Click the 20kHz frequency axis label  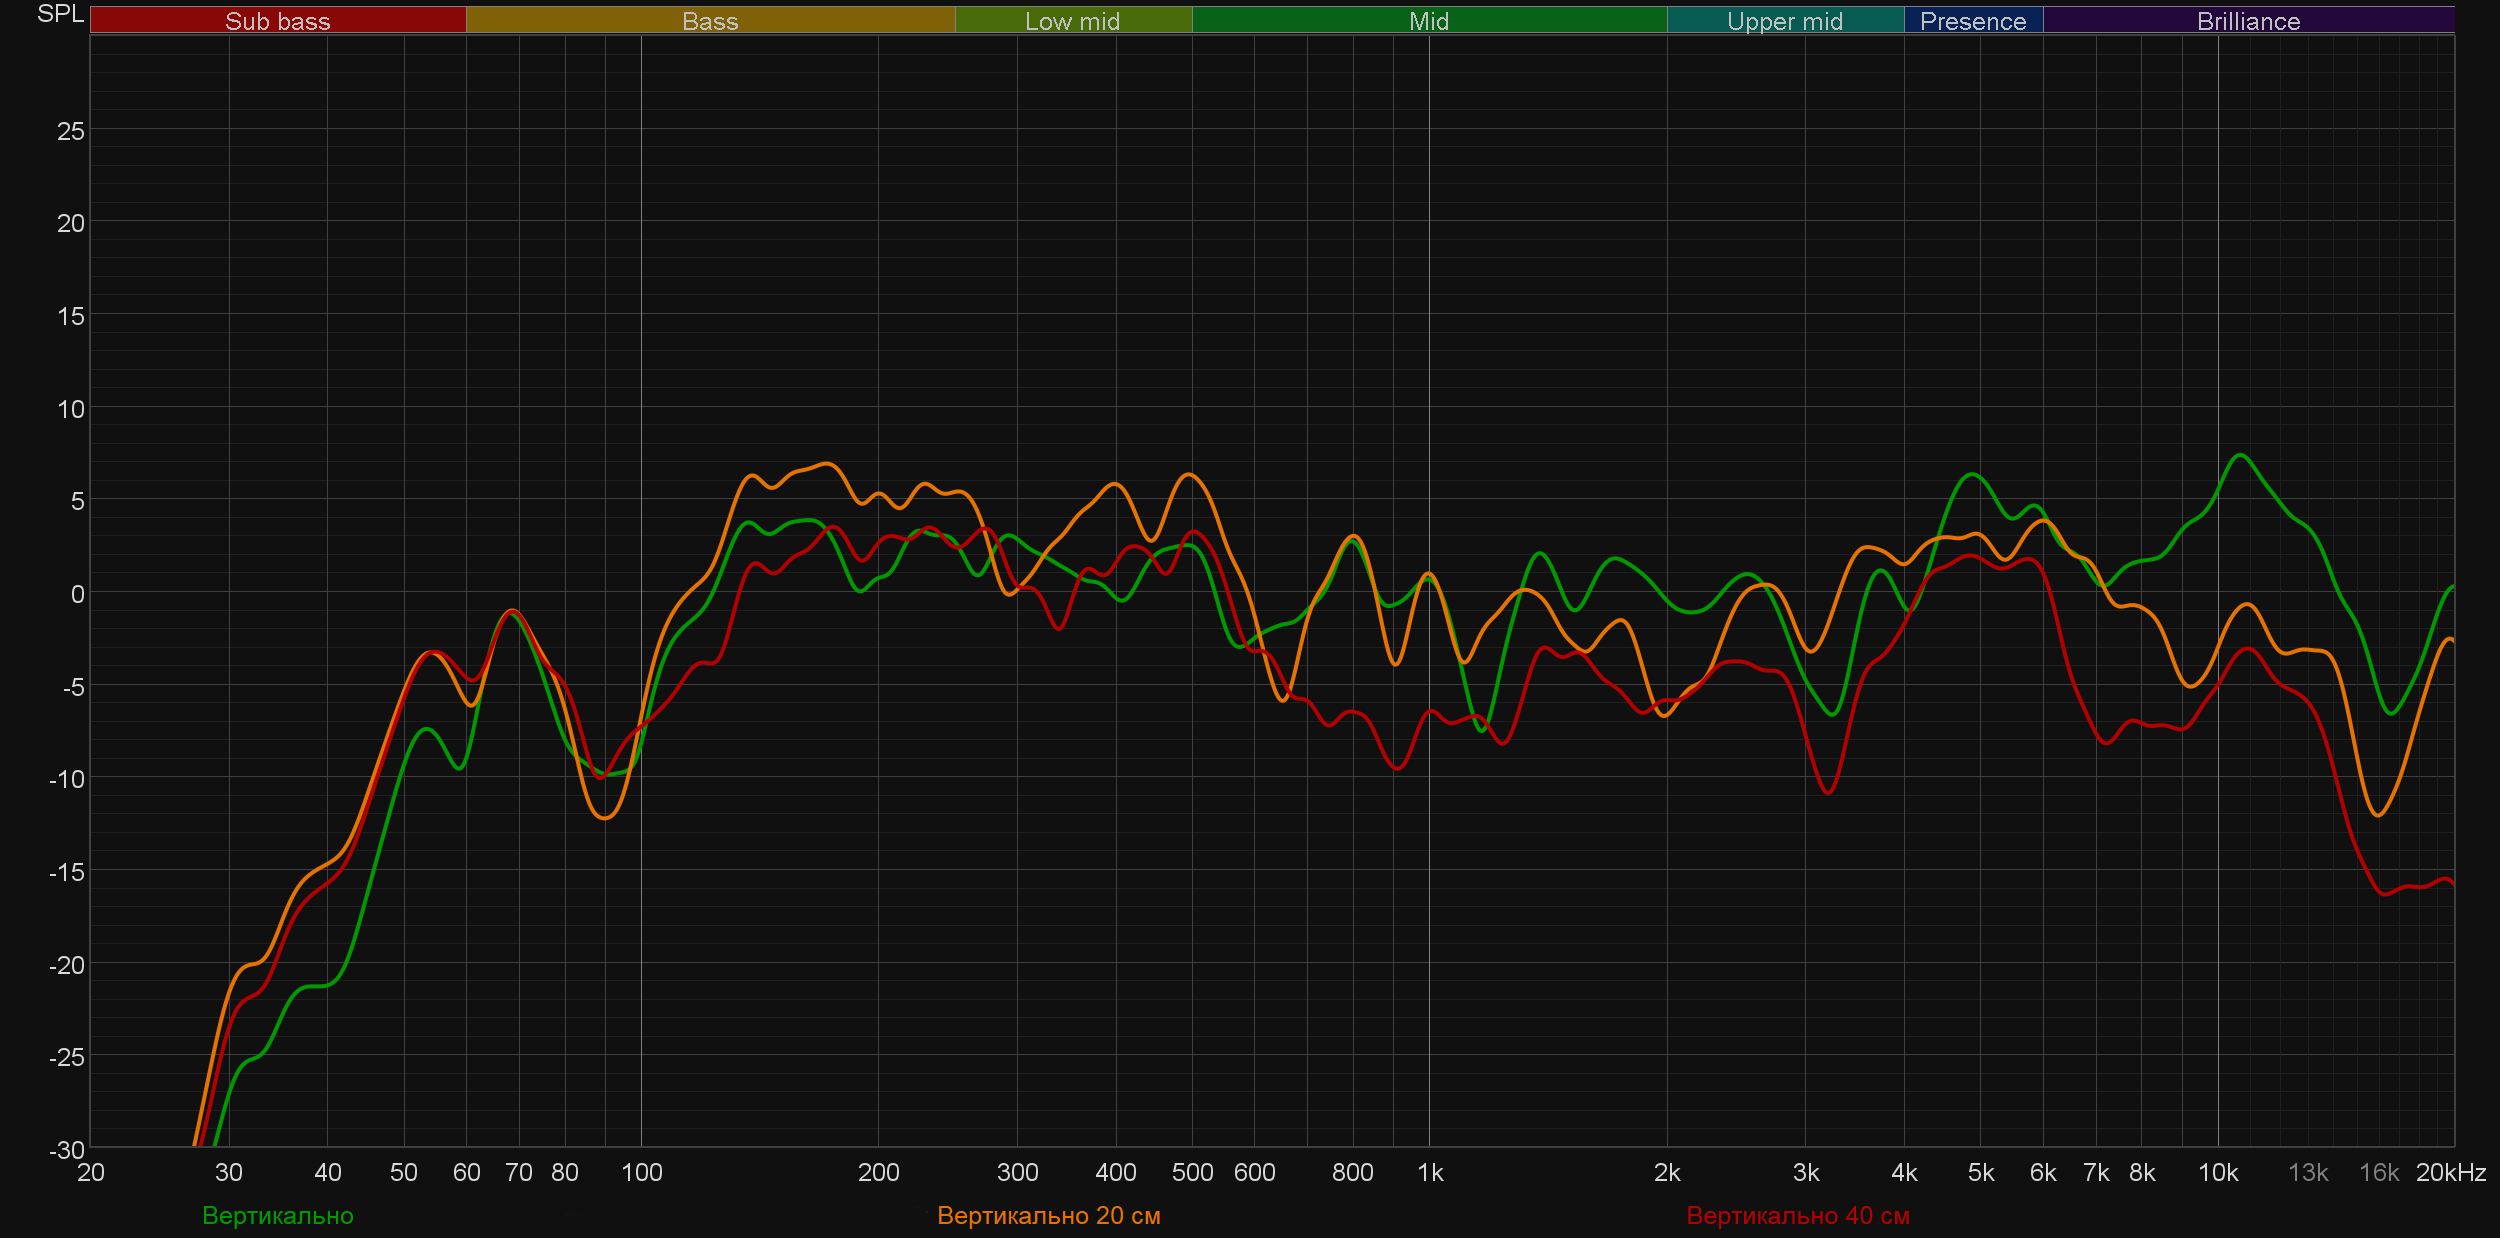(2450, 1172)
